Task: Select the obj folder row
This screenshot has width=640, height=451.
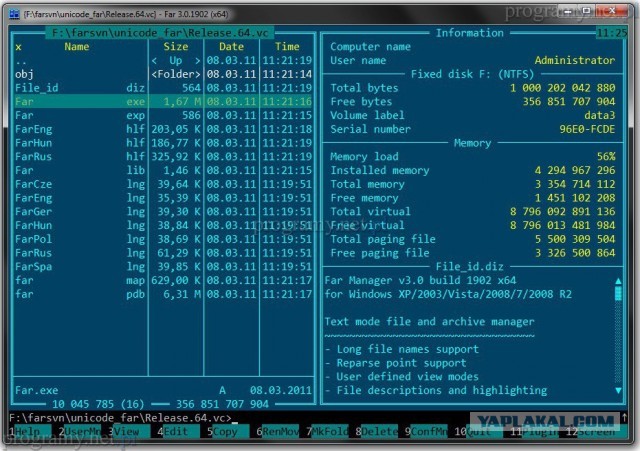Action: pos(163,74)
